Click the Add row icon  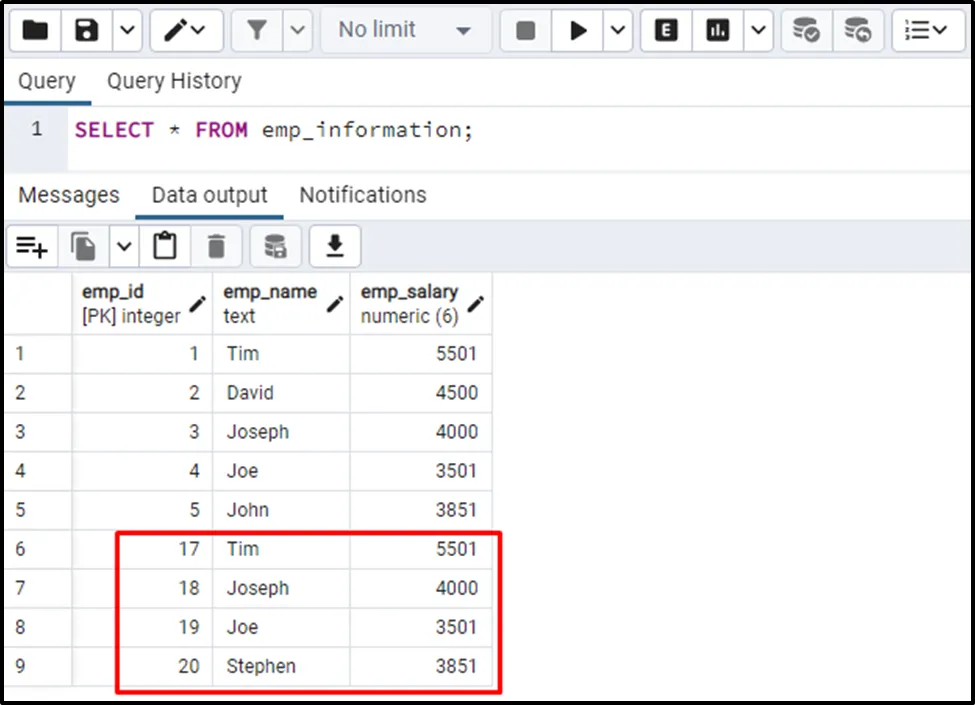[x=32, y=246]
